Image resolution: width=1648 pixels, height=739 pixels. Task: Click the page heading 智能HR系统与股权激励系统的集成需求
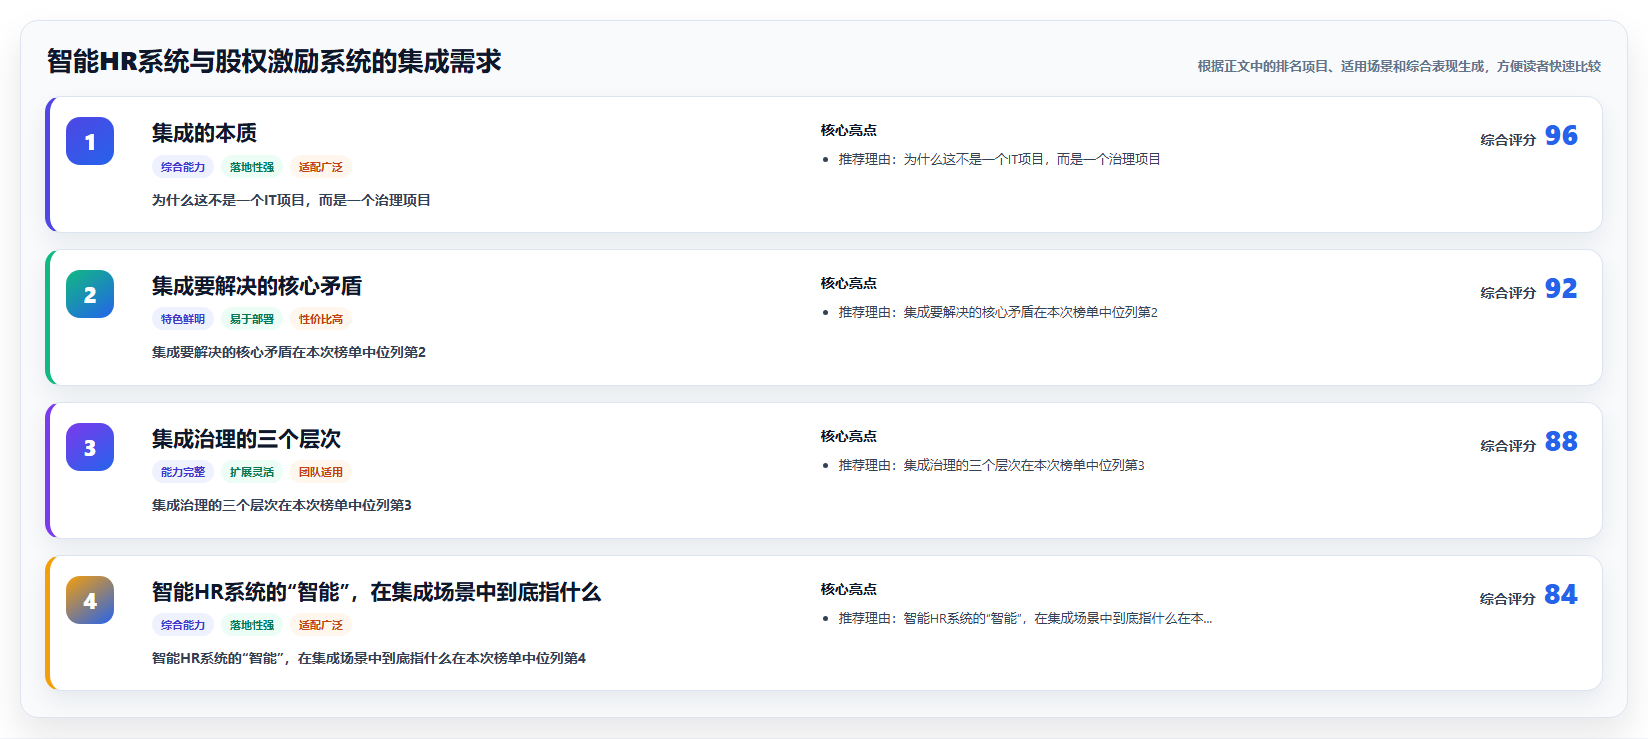tap(274, 61)
